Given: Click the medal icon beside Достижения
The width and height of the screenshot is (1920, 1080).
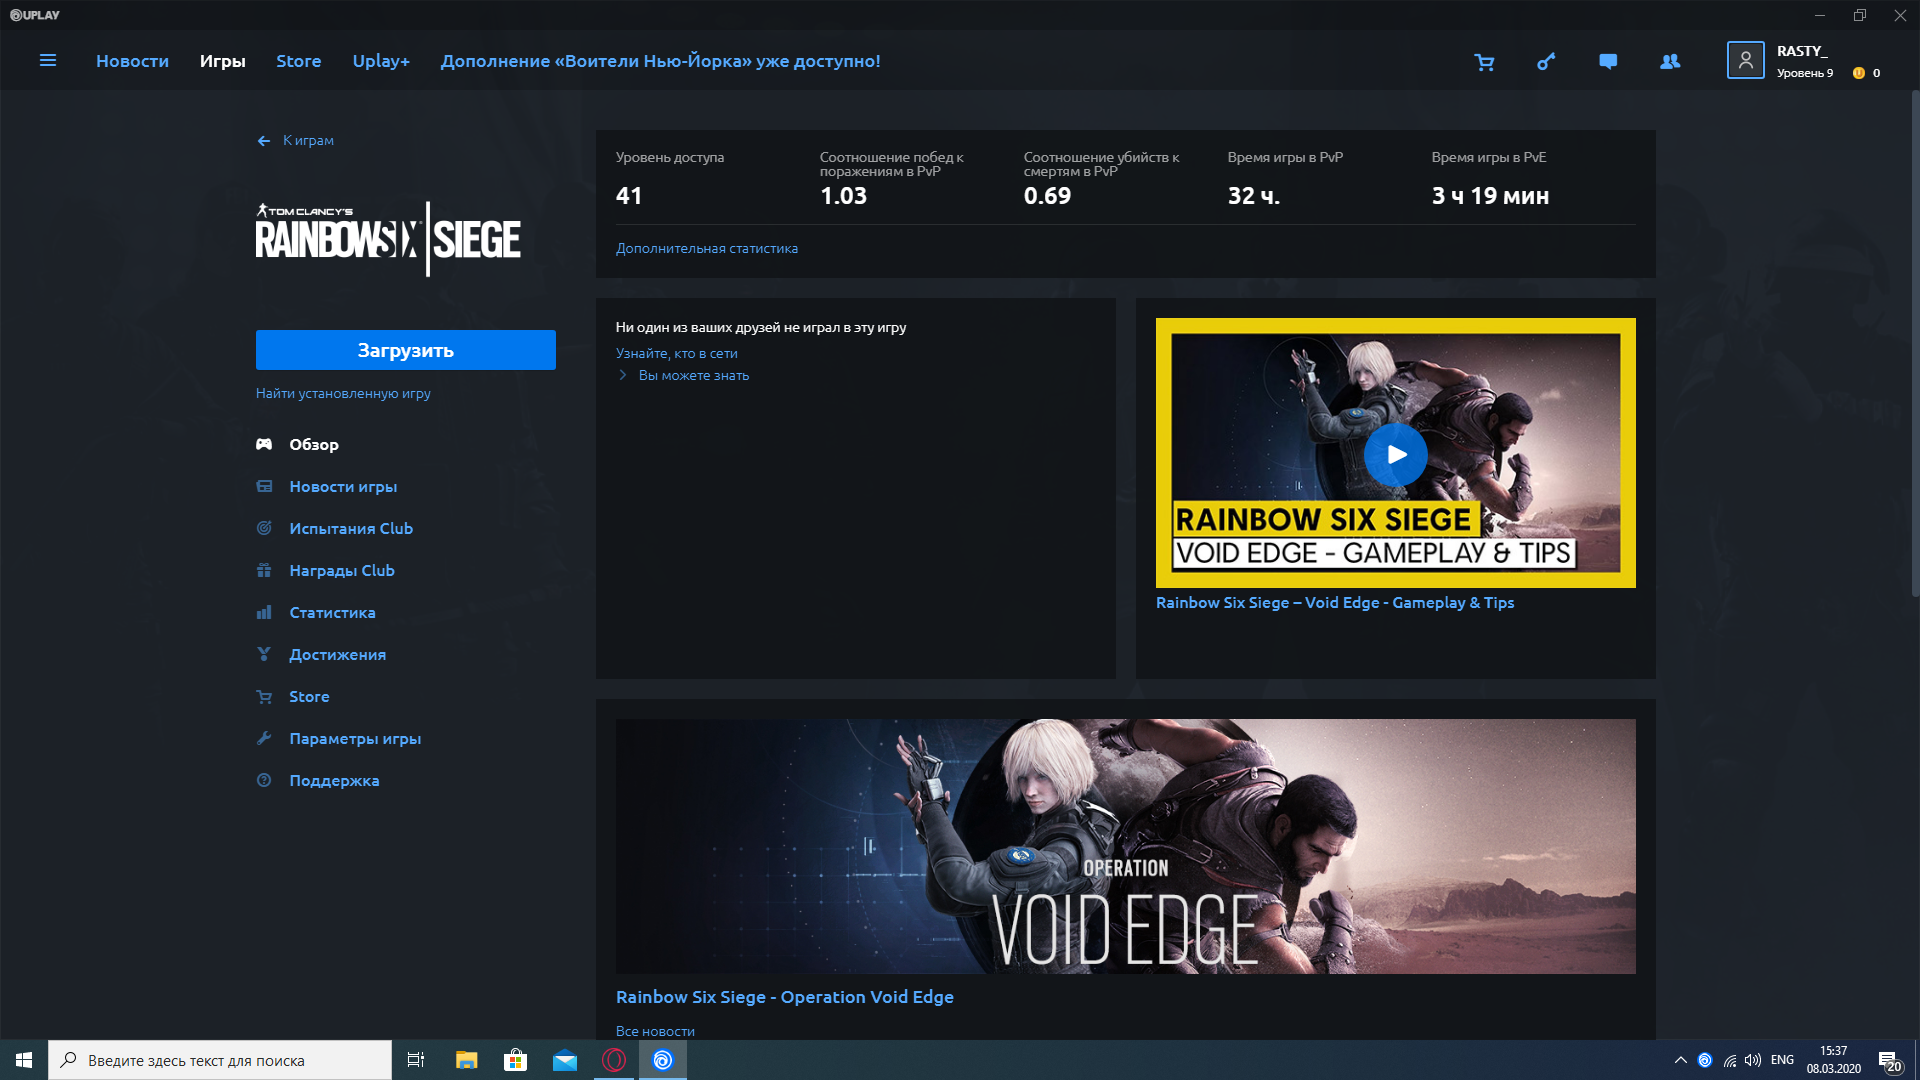Looking at the screenshot, I should tap(264, 654).
